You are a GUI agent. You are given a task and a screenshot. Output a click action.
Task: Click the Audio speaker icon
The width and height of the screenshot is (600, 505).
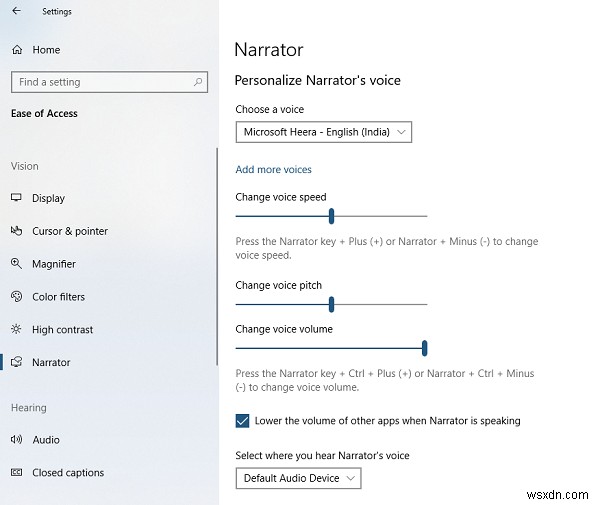click(16, 440)
